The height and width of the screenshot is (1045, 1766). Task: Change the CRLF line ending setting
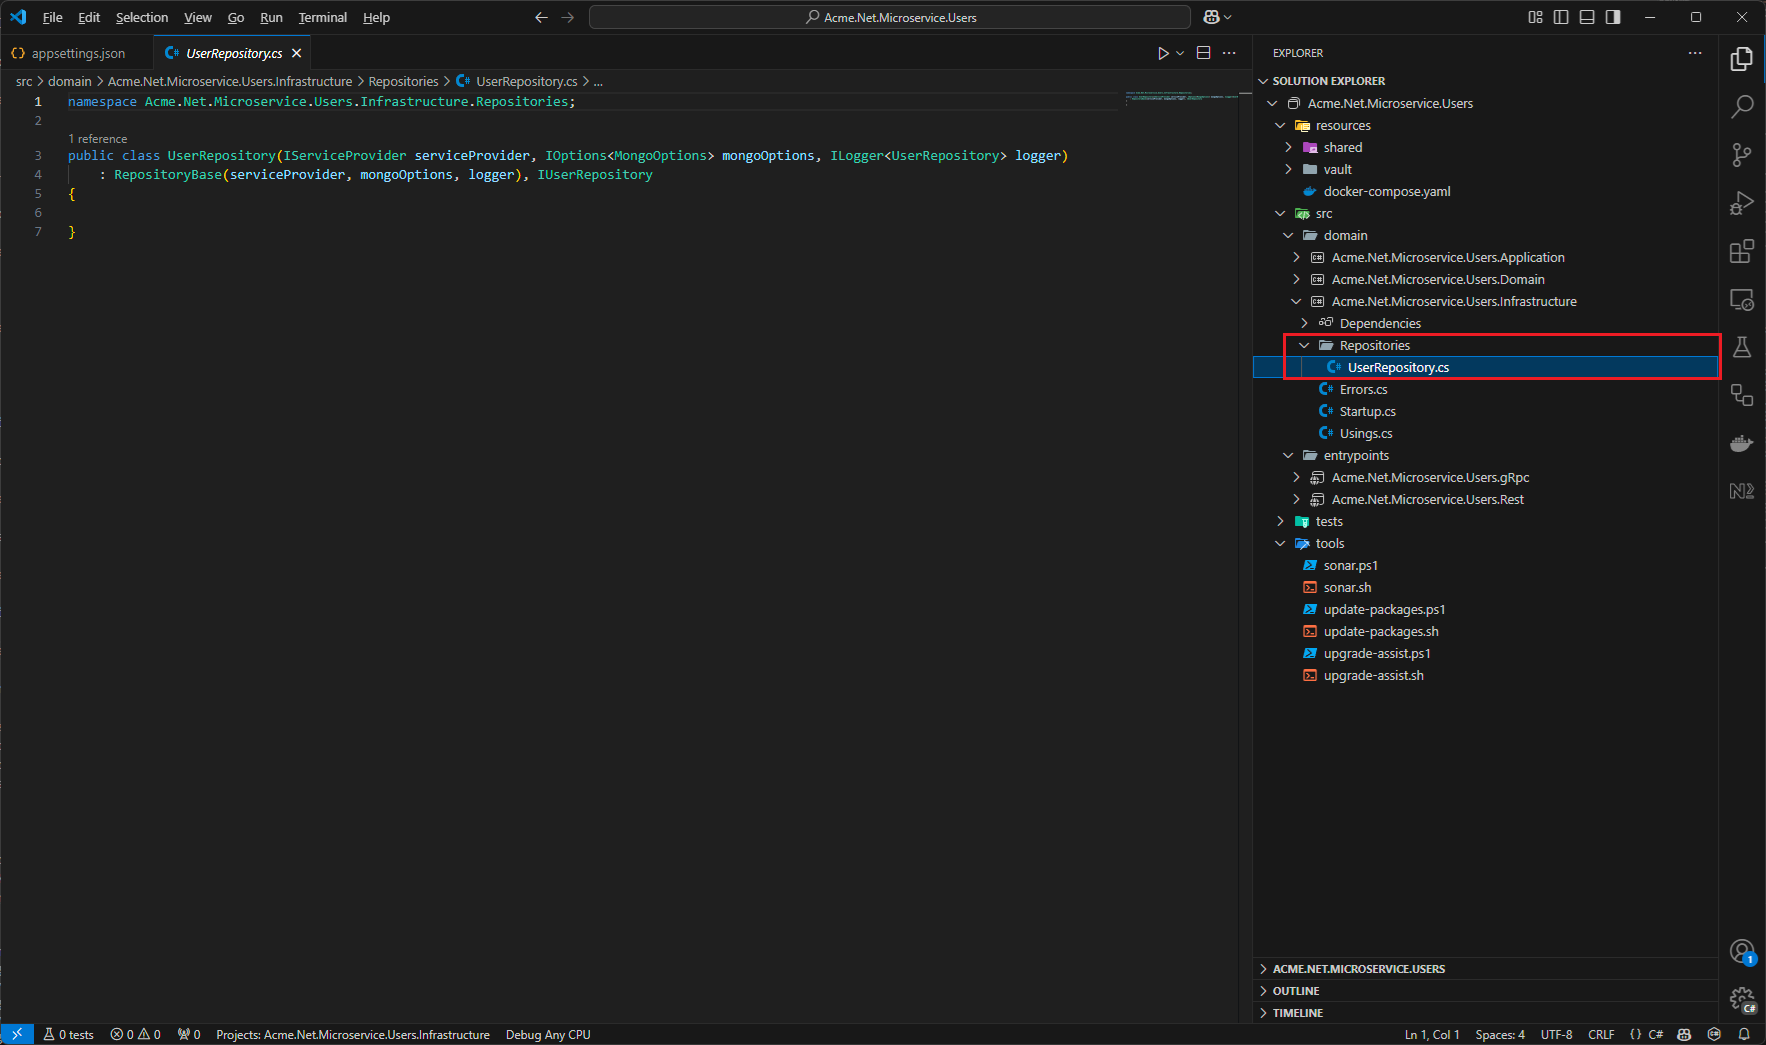[x=1601, y=1034]
